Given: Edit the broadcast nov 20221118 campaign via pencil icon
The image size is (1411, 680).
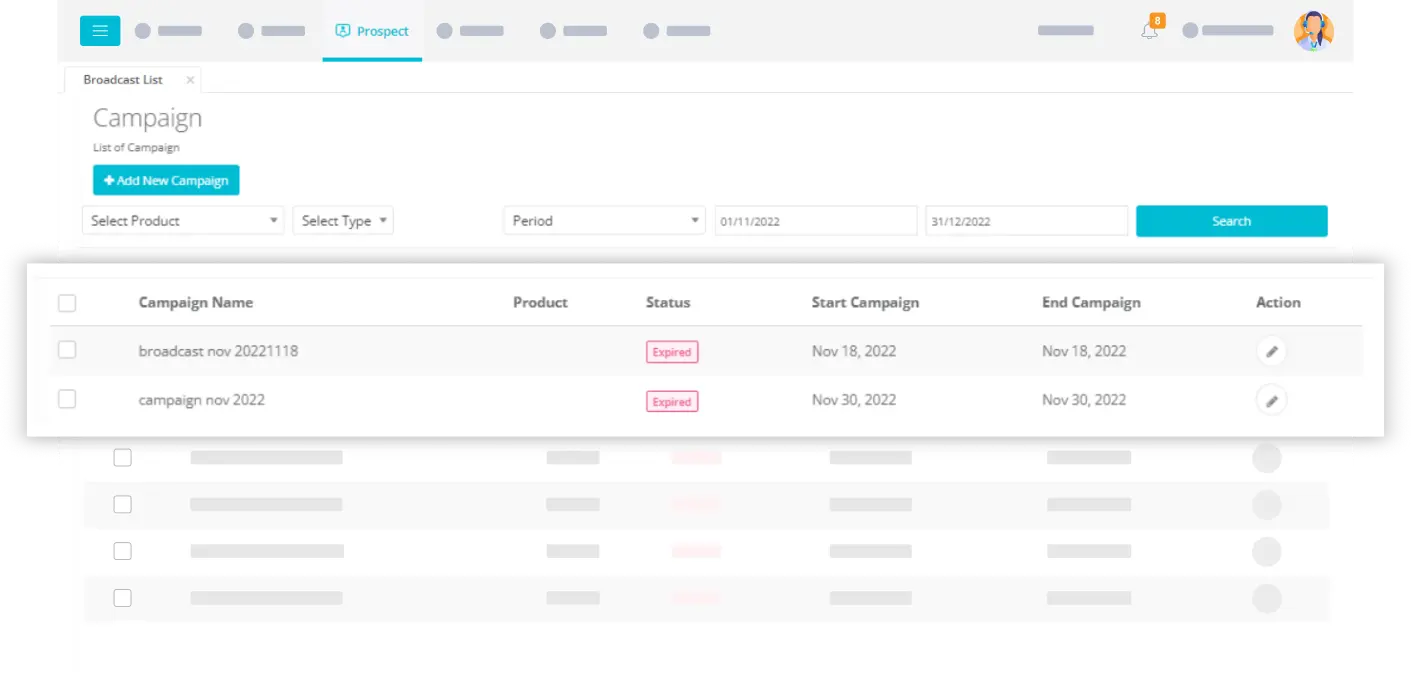Looking at the screenshot, I should [1271, 352].
